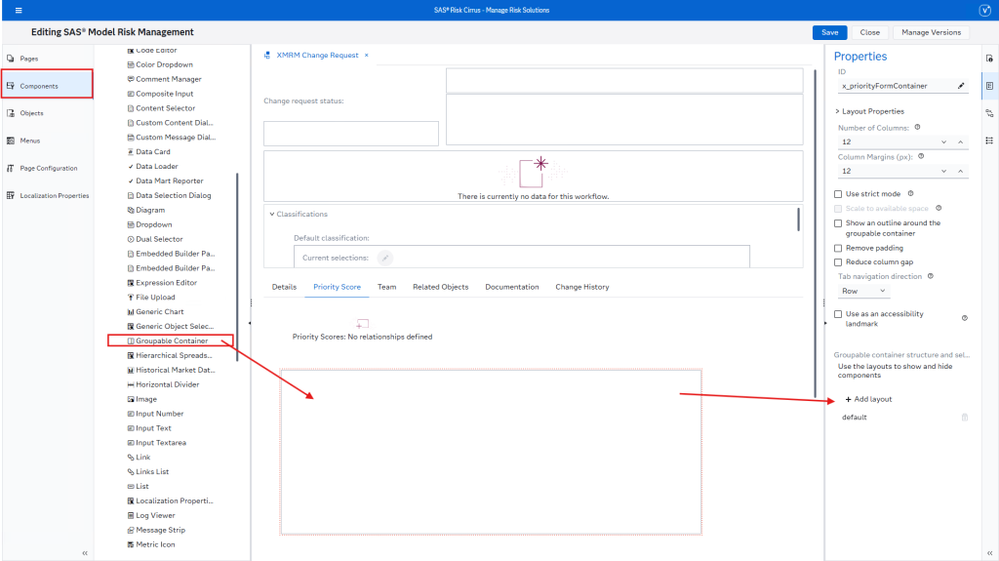
Task: Click the component list vertical scrollbar
Action: 237,267
